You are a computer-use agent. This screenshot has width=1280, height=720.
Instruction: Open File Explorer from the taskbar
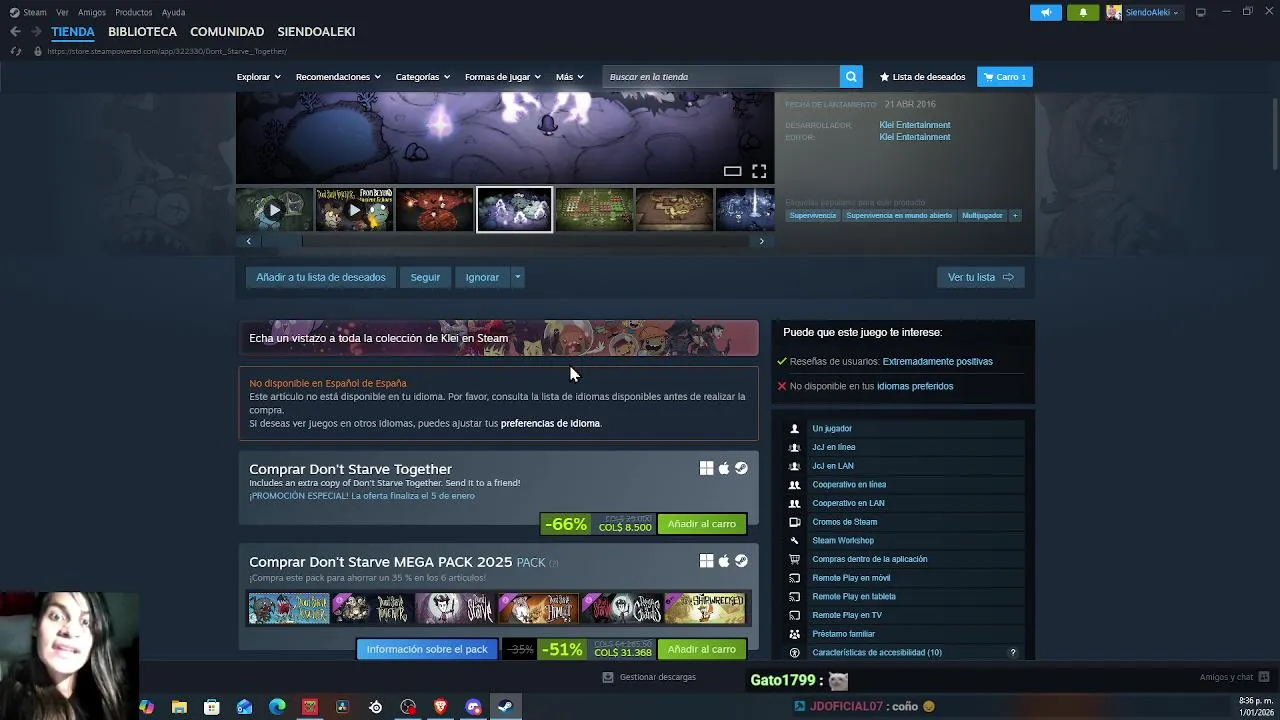click(179, 707)
